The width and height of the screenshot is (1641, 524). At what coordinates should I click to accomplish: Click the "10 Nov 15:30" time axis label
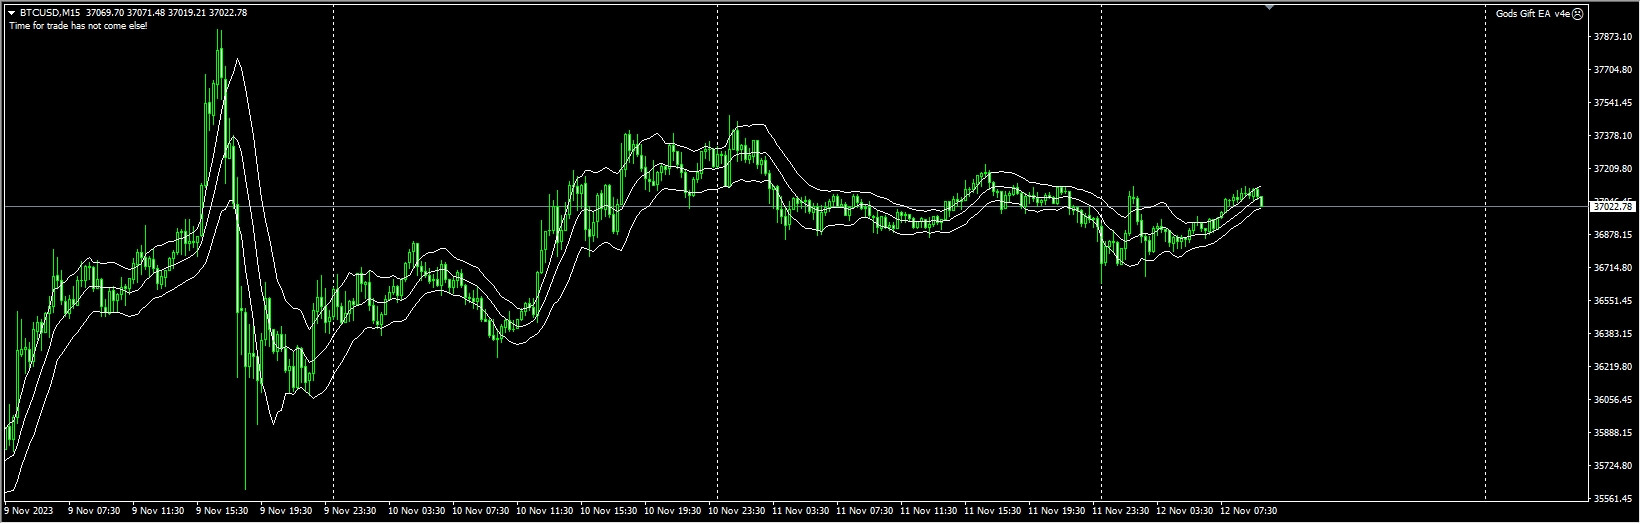(608, 511)
